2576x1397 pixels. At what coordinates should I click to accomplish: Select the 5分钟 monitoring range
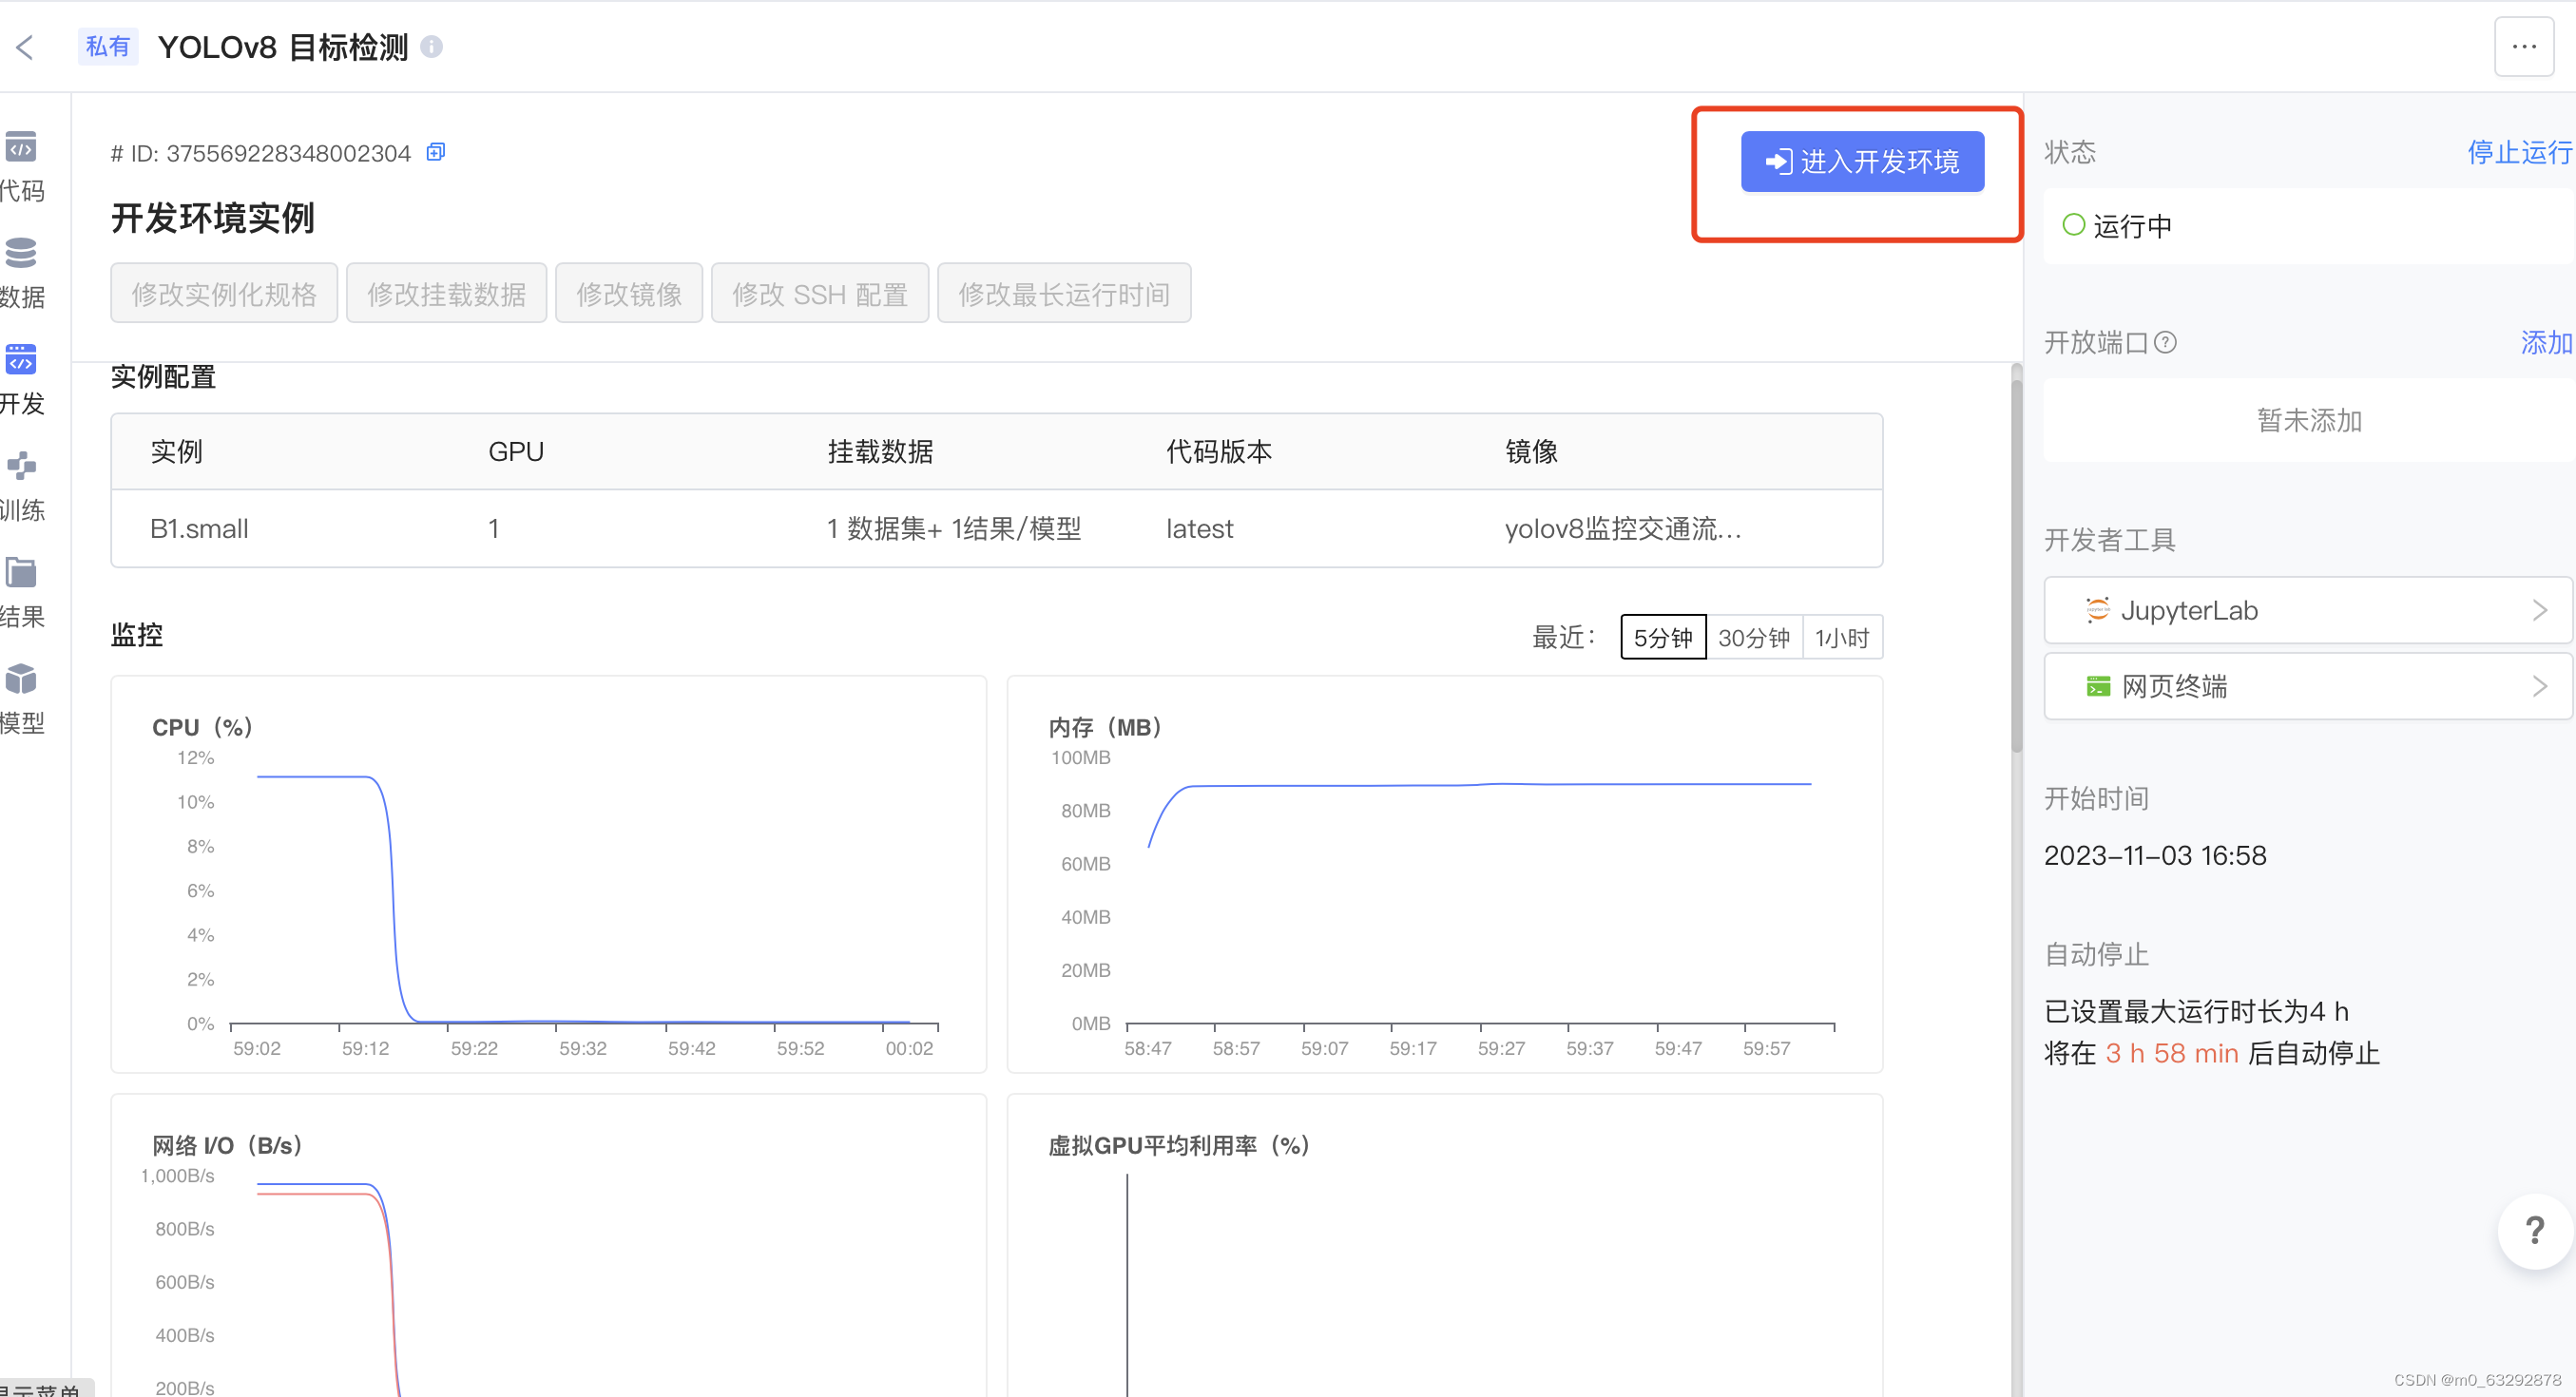pos(1662,638)
